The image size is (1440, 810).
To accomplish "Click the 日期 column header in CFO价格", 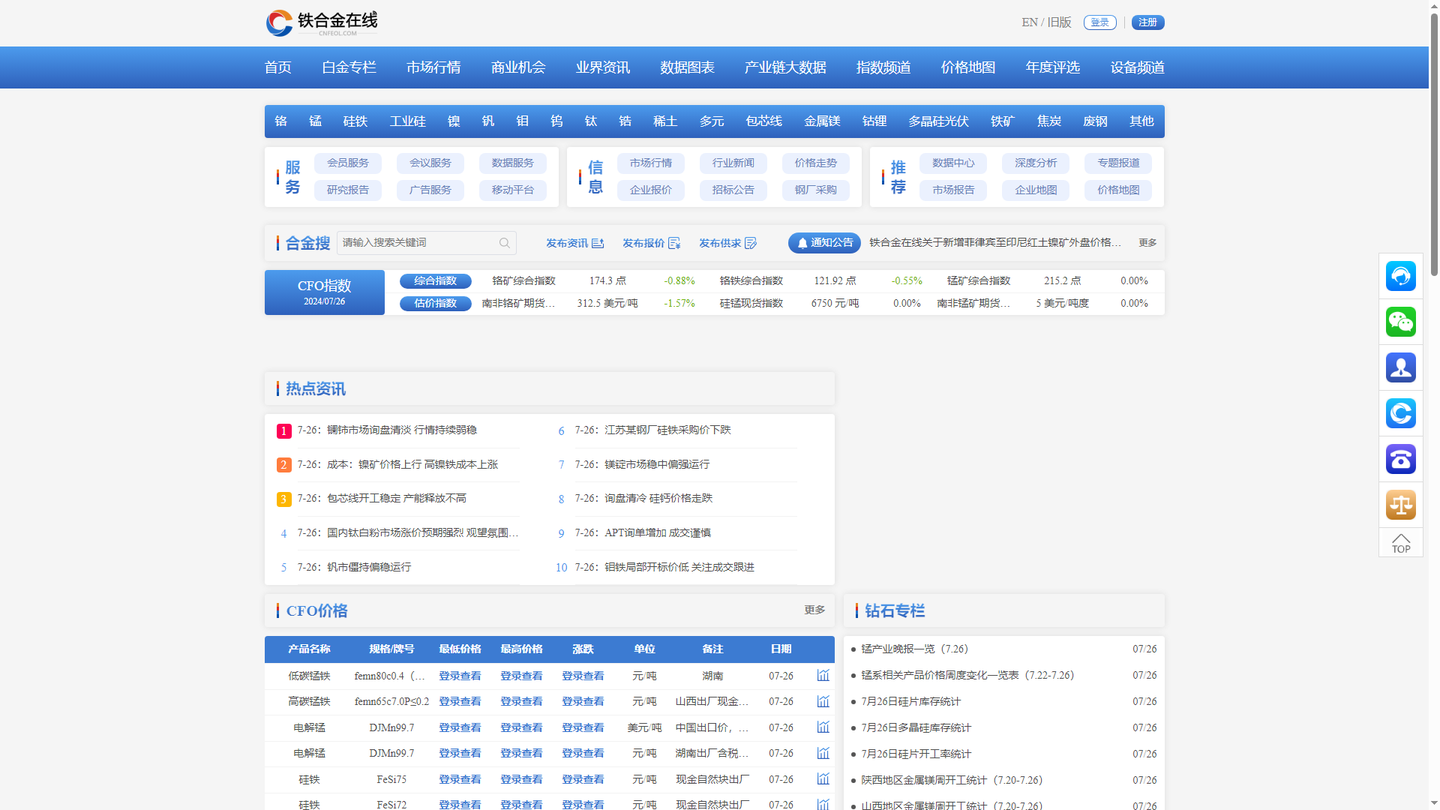I will pyautogui.click(x=781, y=649).
